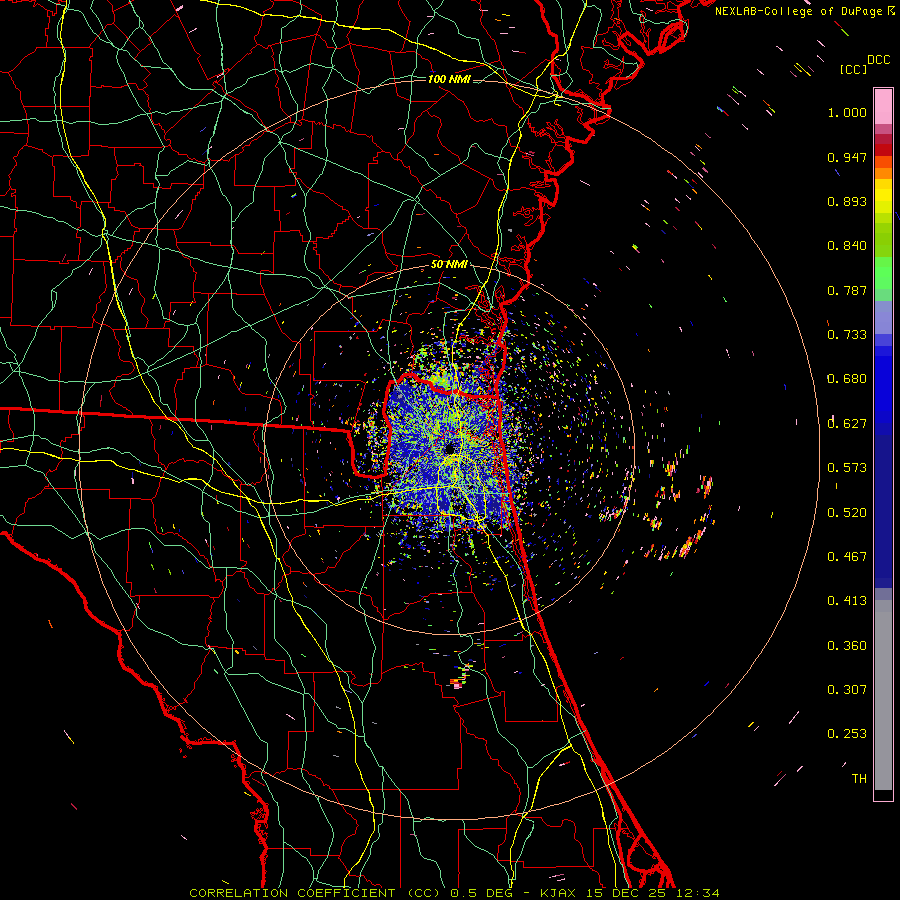
Task: Click the [CC] label near the legend
Action: tap(854, 69)
